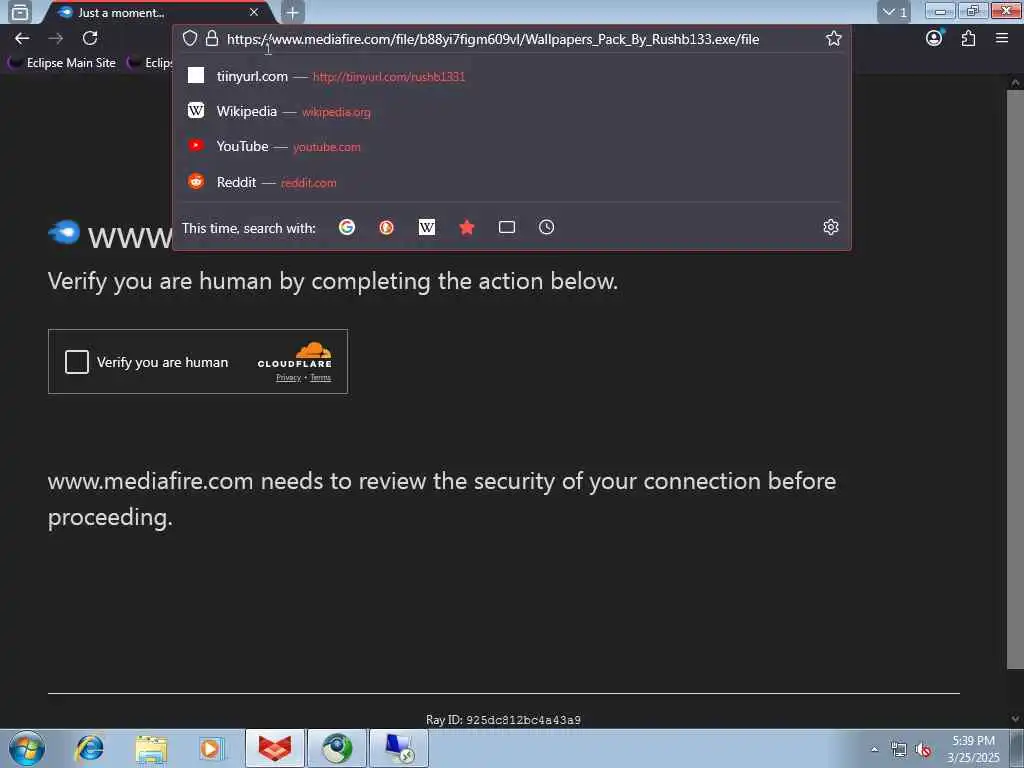Close the 'Just a moment...' tab
Screen dimensions: 1024x768
(254, 12)
